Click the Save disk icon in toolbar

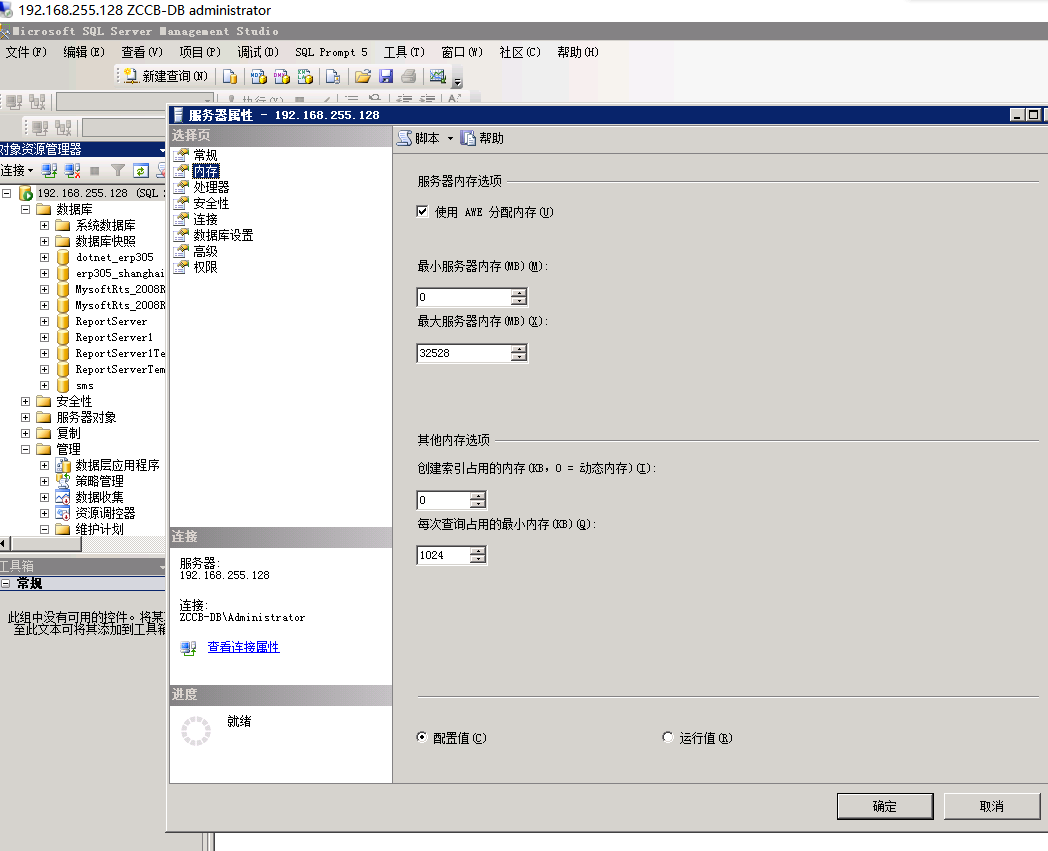[x=385, y=76]
